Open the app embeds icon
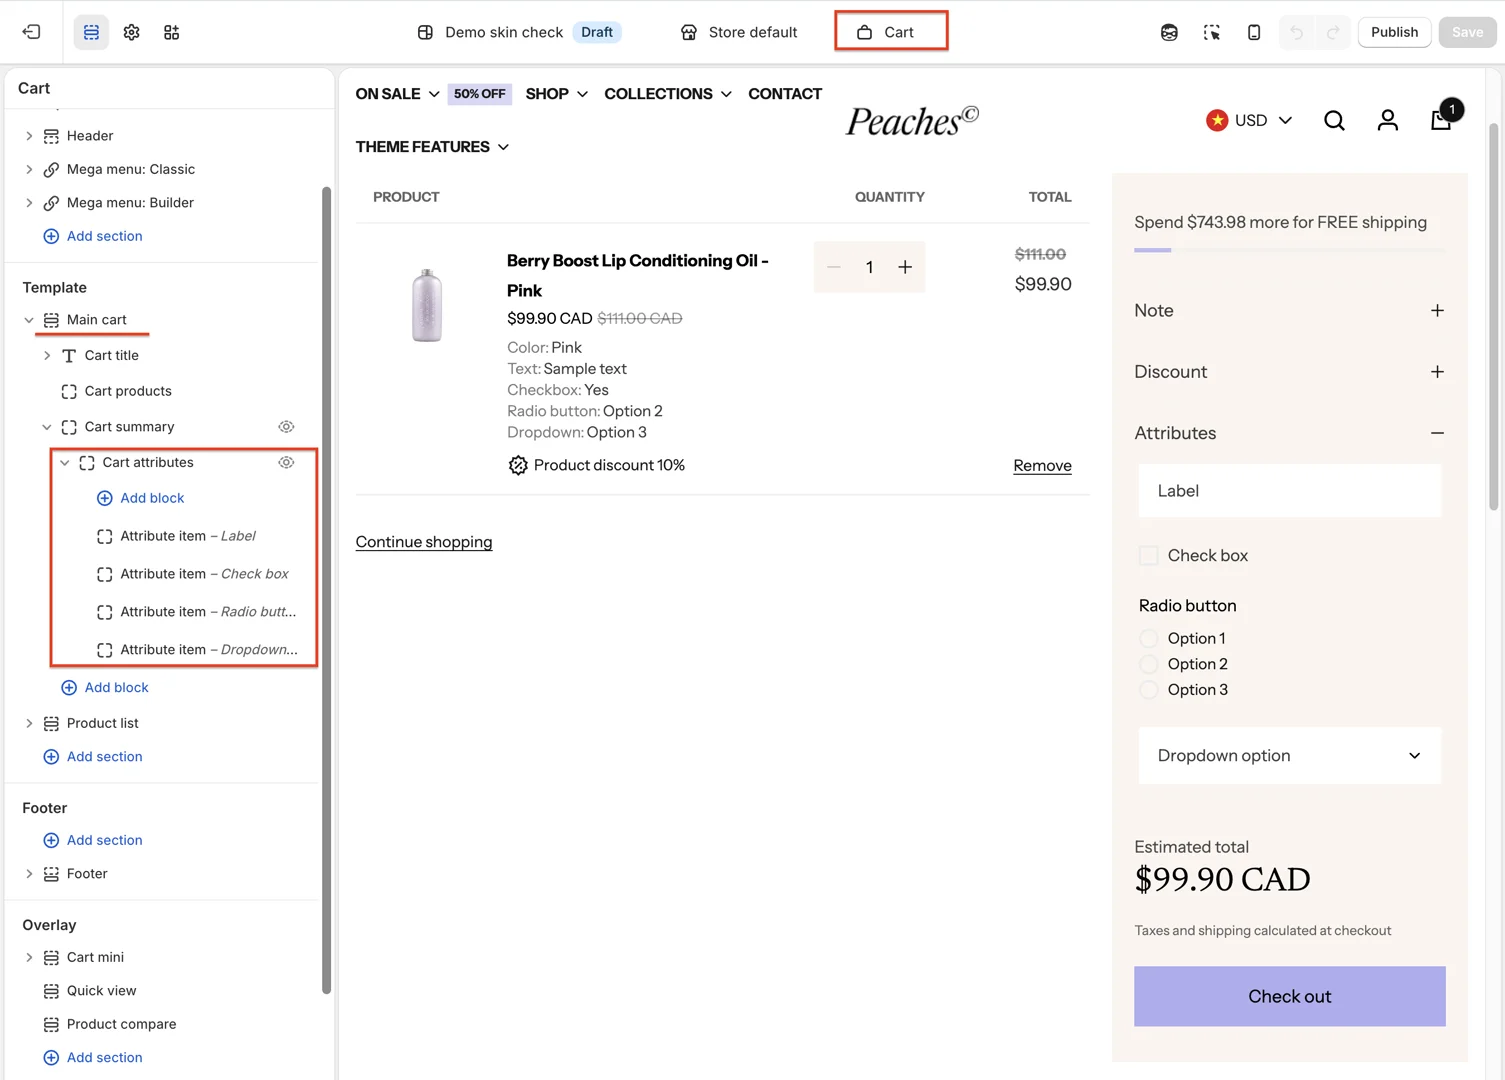The image size is (1505, 1080). [x=171, y=32]
